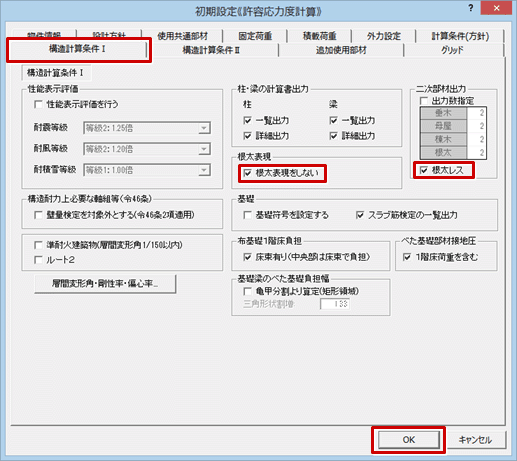Screen dimensions: 517x461
Task: Click the help question mark icon
Action: 470,8
